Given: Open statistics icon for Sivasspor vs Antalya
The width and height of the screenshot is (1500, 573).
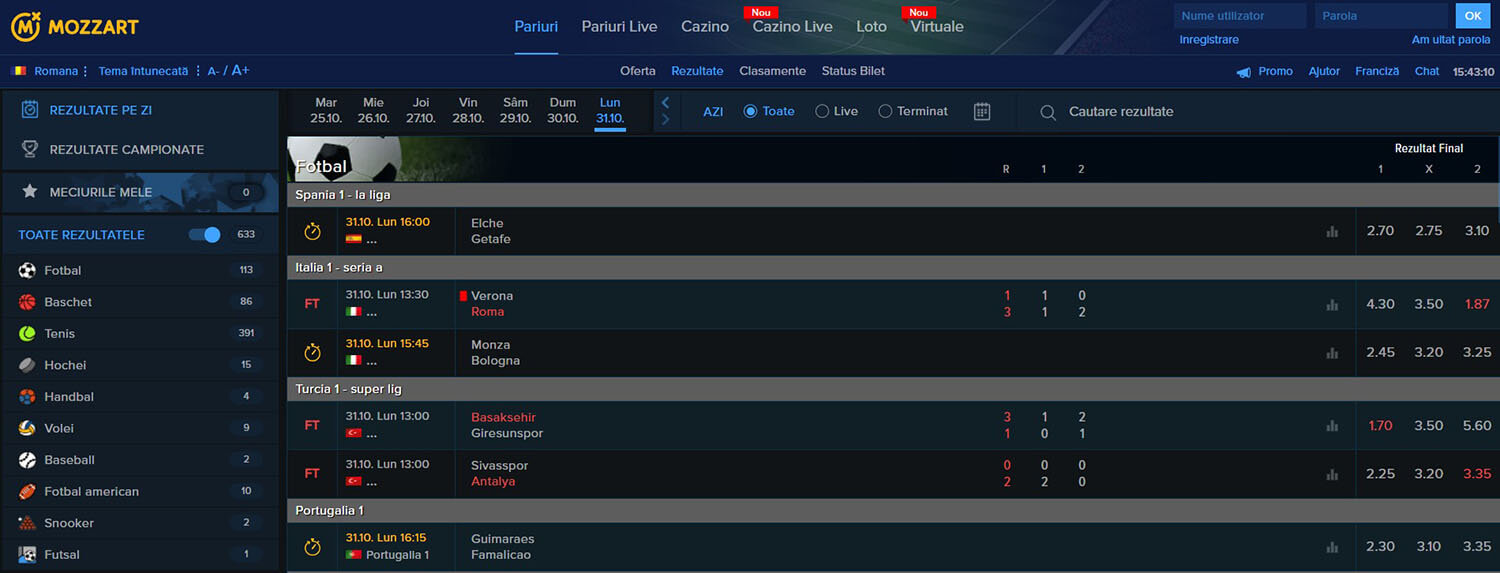Looking at the screenshot, I should point(1332,474).
